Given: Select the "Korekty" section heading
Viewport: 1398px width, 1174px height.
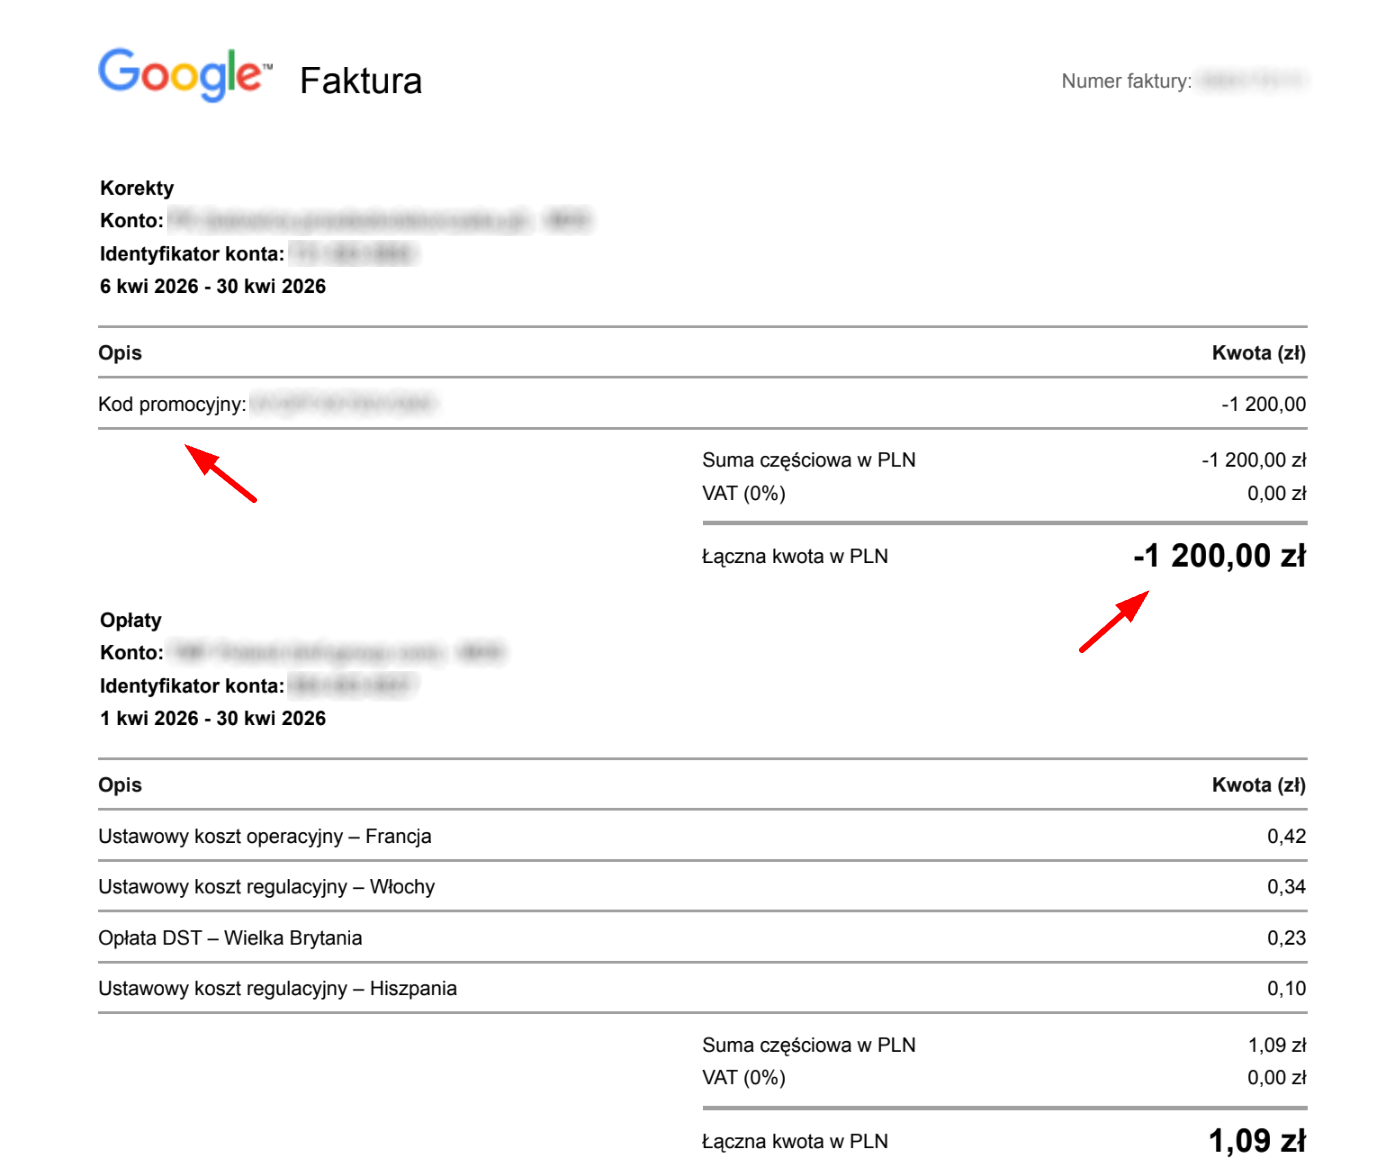Looking at the screenshot, I should (x=137, y=188).
